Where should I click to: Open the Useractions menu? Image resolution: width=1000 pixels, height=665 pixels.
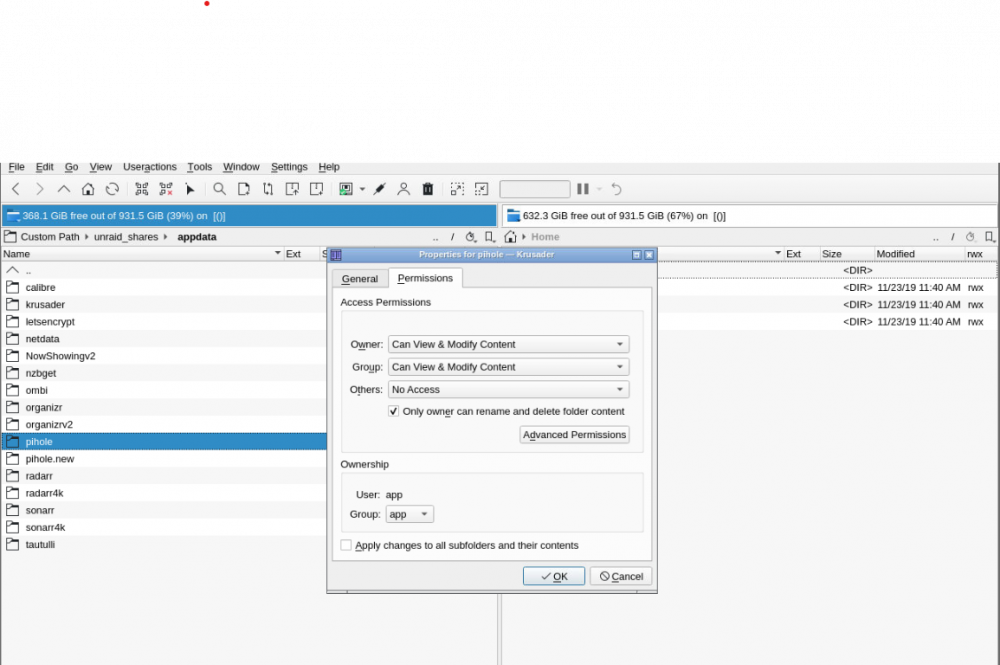click(x=150, y=167)
